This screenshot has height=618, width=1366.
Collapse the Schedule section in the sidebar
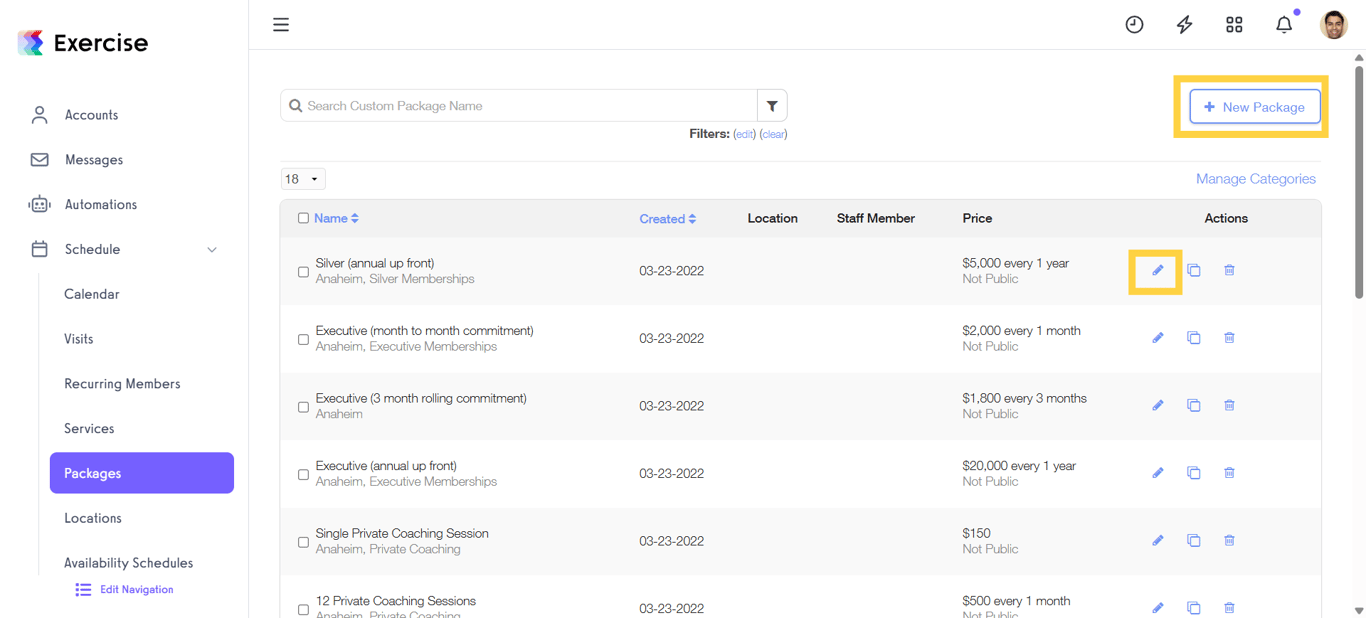coord(211,249)
